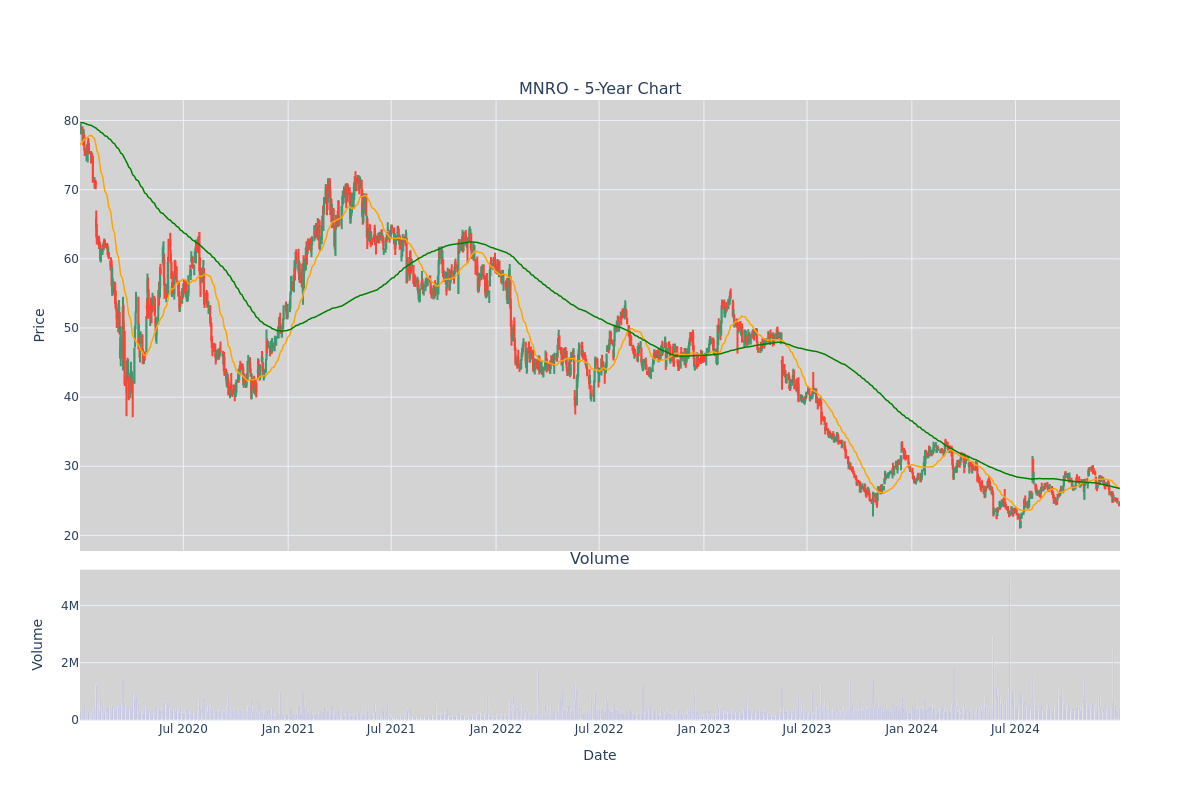
Task: Select the "Jan 2023" date tick
Action: (704, 729)
